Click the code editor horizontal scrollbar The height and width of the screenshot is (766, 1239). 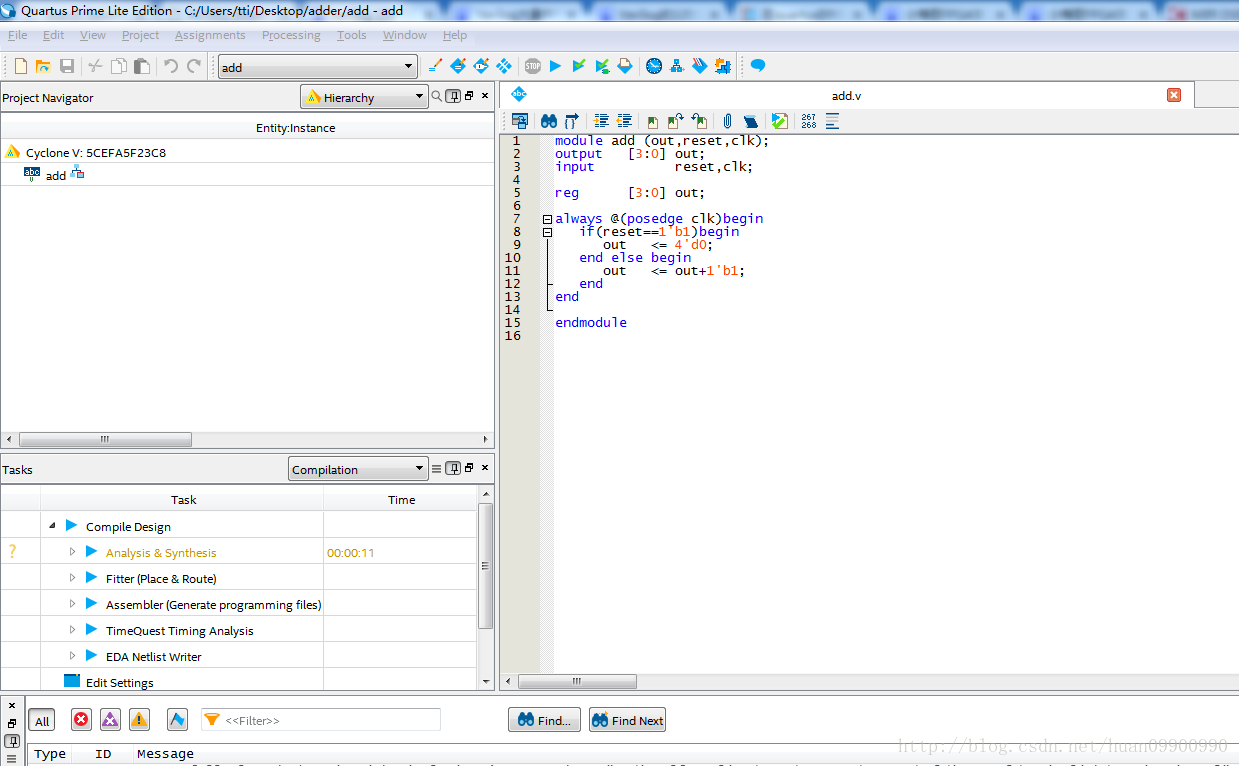click(577, 681)
